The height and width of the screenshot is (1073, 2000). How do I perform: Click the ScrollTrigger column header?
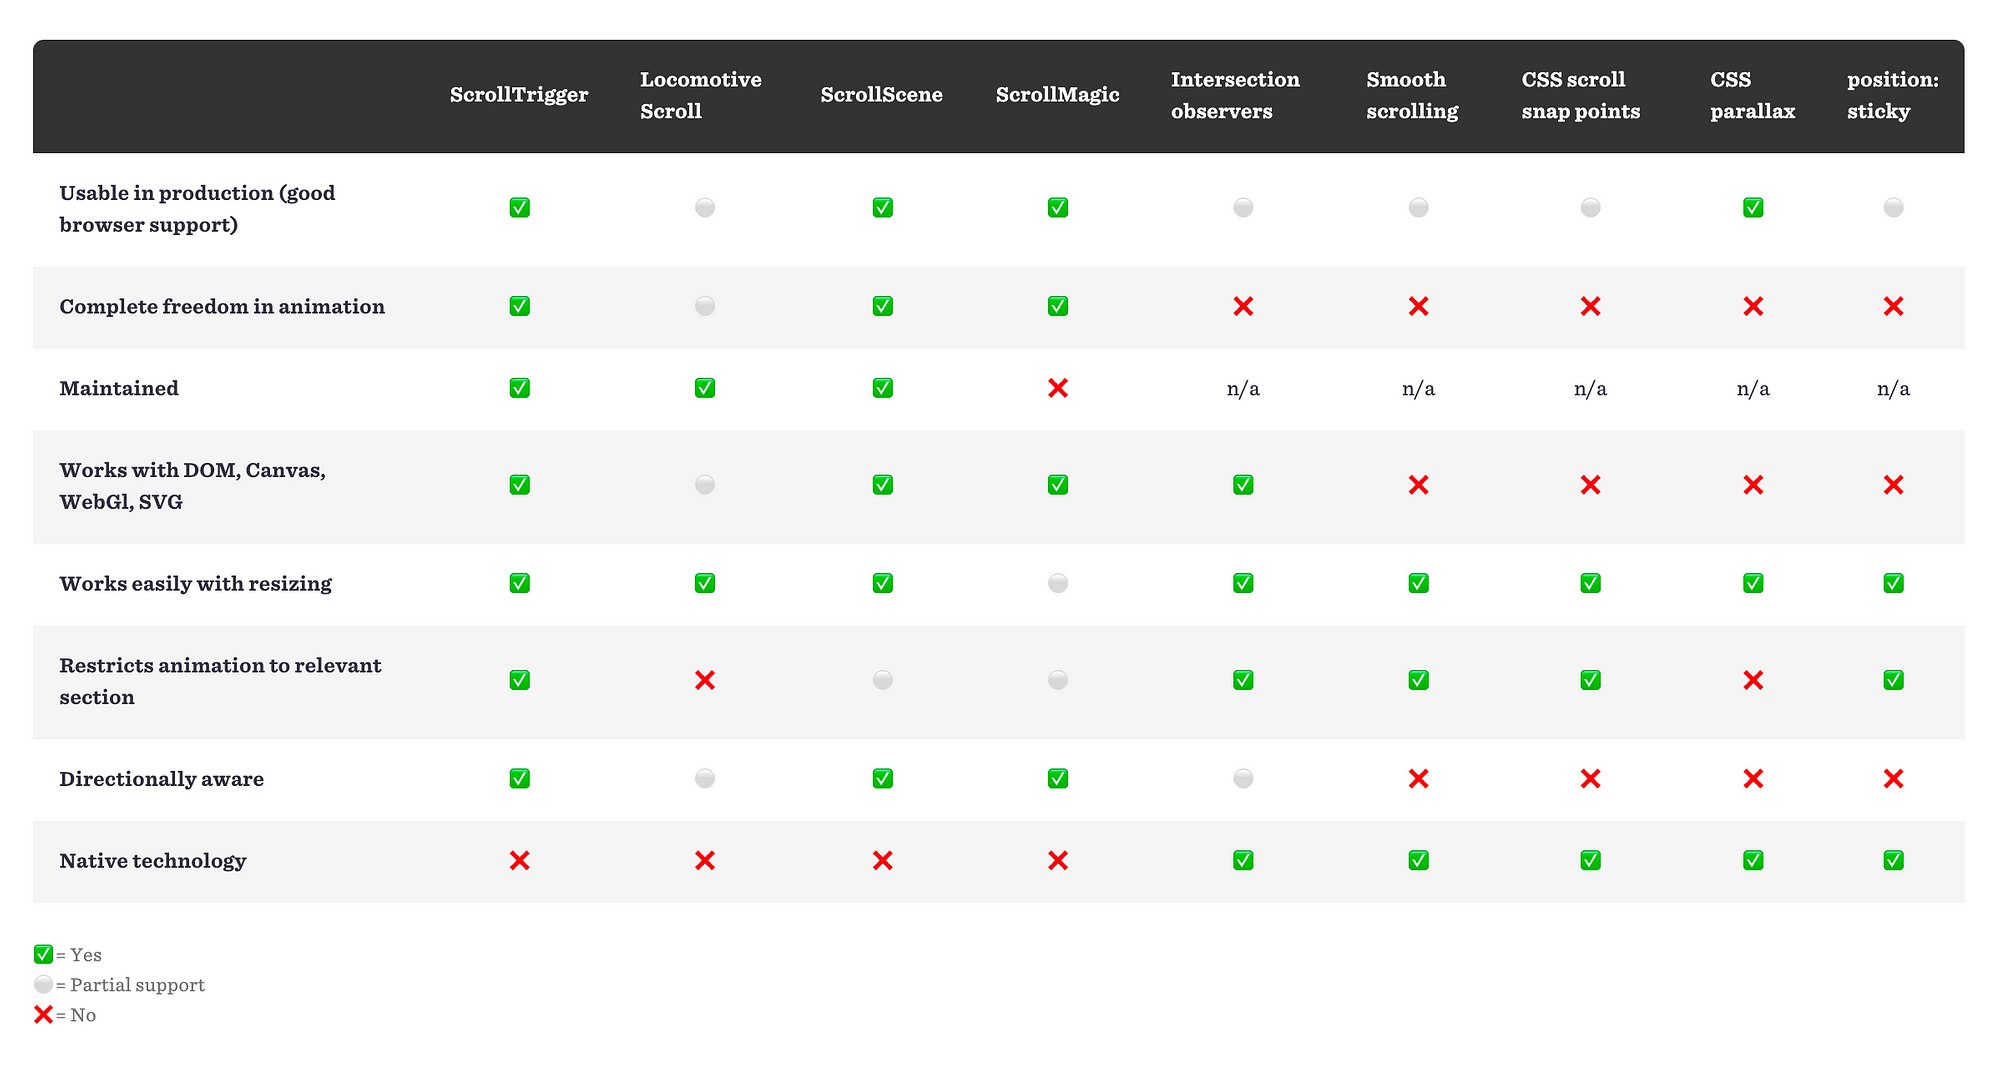(519, 95)
